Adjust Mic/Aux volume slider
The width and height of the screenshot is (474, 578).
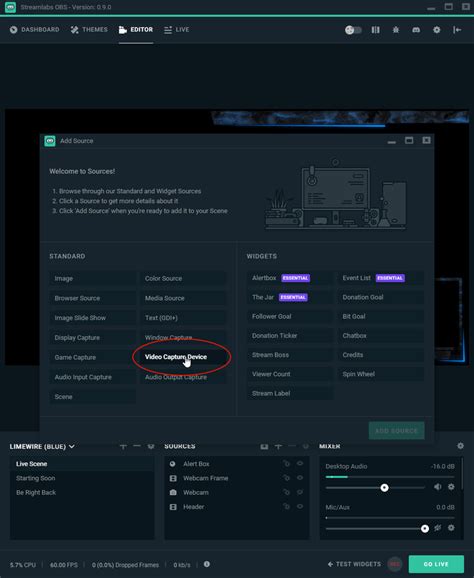377,529
